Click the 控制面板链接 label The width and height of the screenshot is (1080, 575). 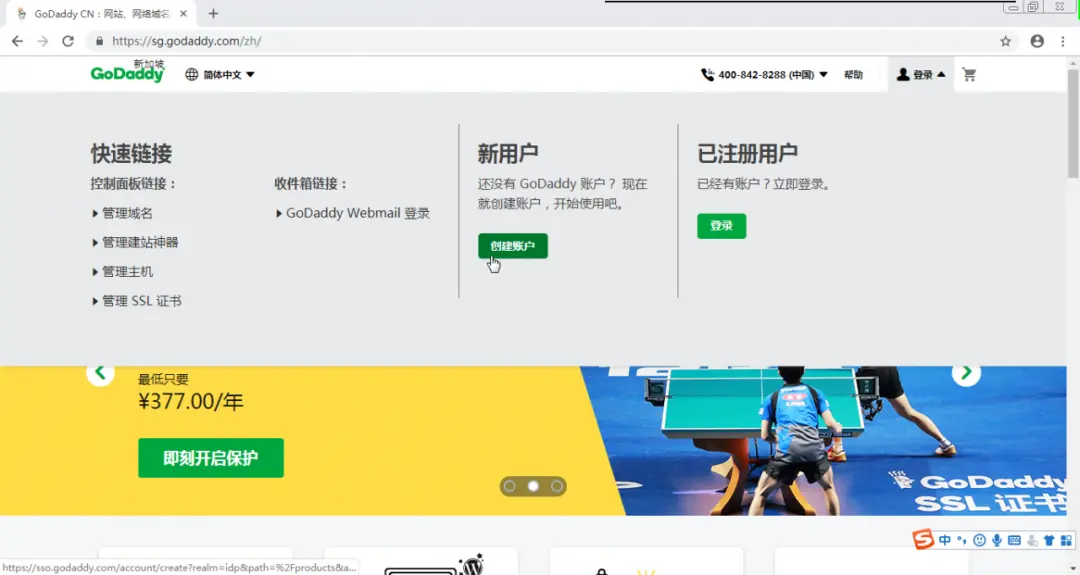134,184
